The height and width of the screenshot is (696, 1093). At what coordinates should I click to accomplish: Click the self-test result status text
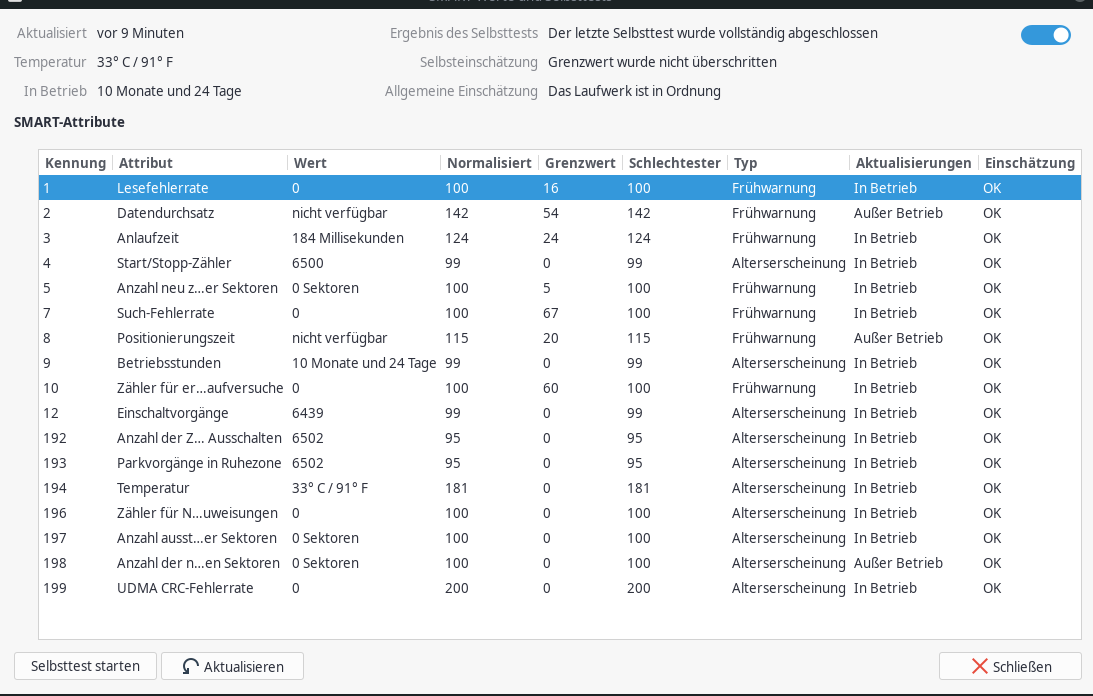pyautogui.click(x=712, y=33)
